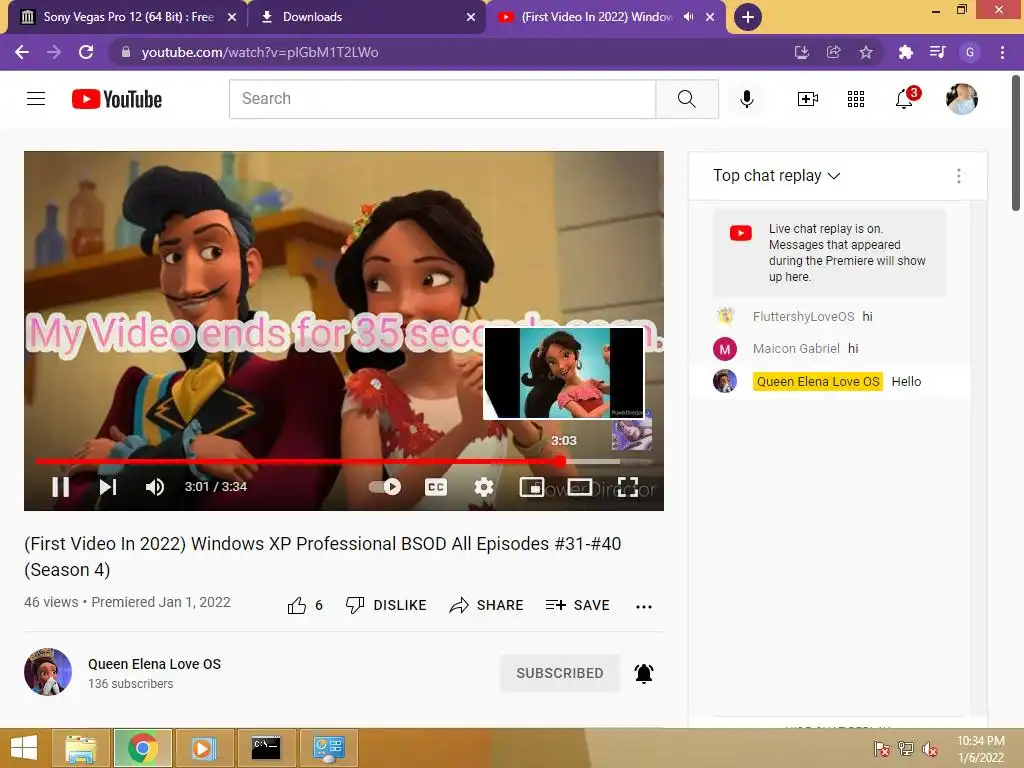Click FluttershyLoveOS chat username

click(x=803, y=317)
